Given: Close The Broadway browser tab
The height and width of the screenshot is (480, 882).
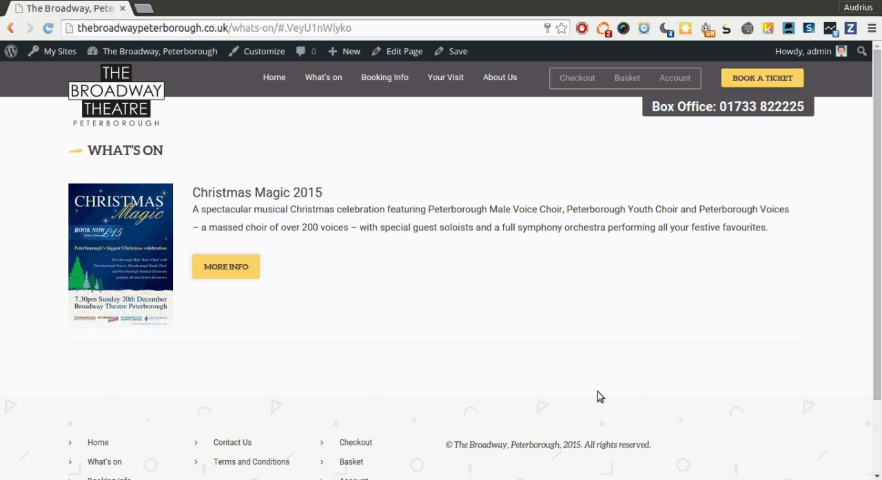Looking at the screenshot, I should coord(123,8).
